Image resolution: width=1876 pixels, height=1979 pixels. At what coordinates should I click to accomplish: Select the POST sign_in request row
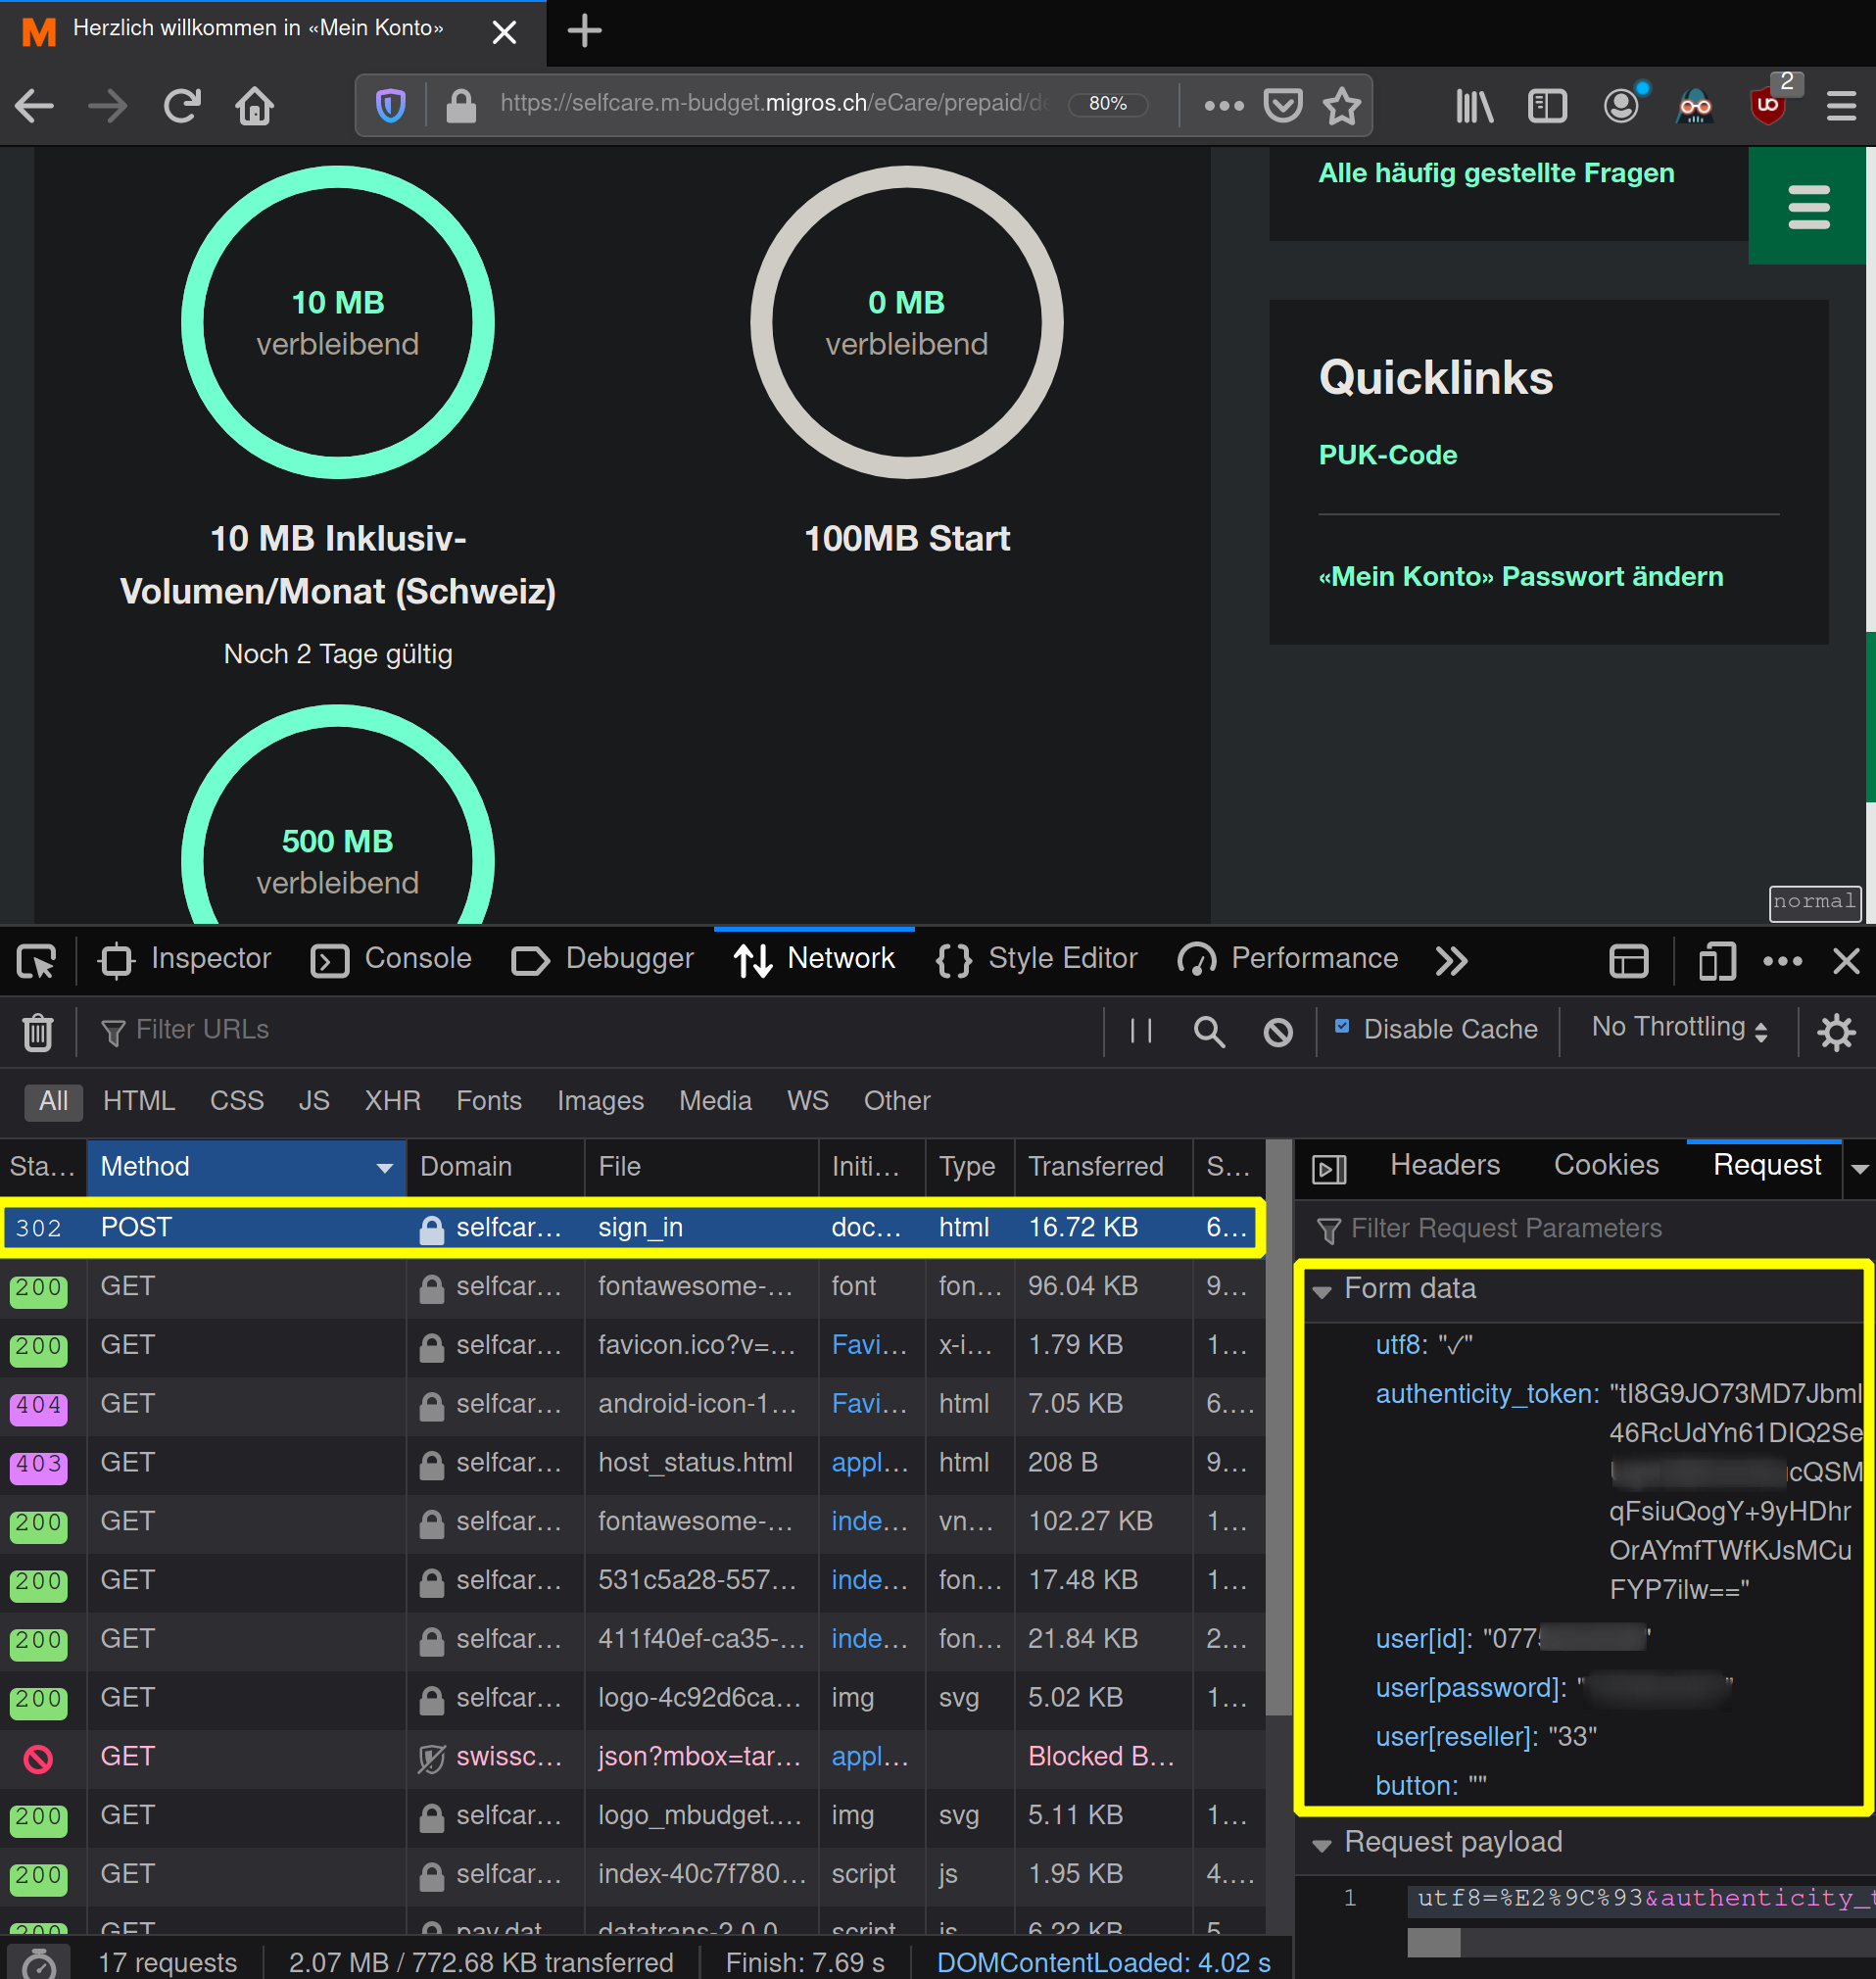[632, 1228]
